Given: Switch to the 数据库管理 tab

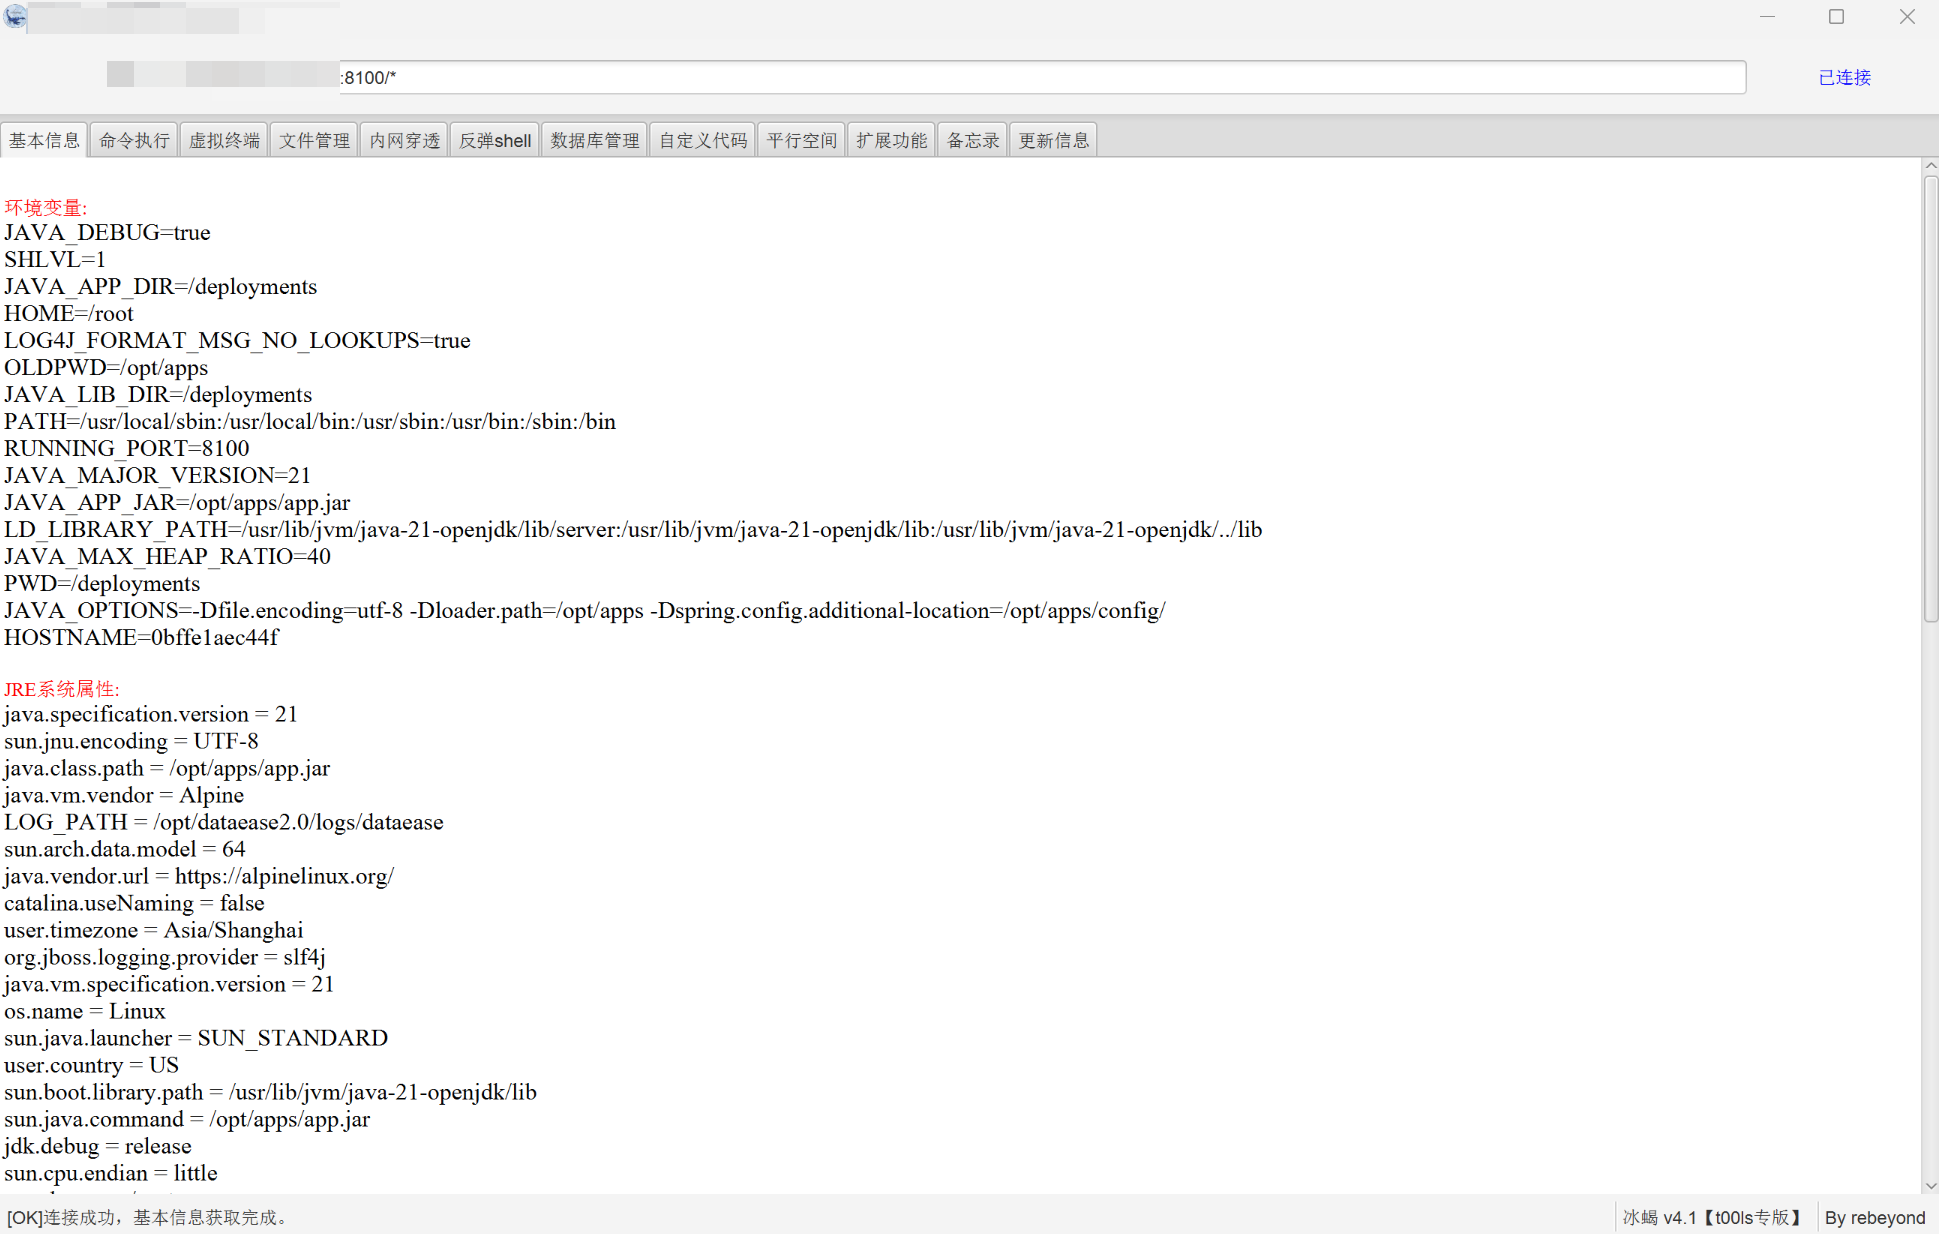Looking at the screenshot, I should pos(595,140).
